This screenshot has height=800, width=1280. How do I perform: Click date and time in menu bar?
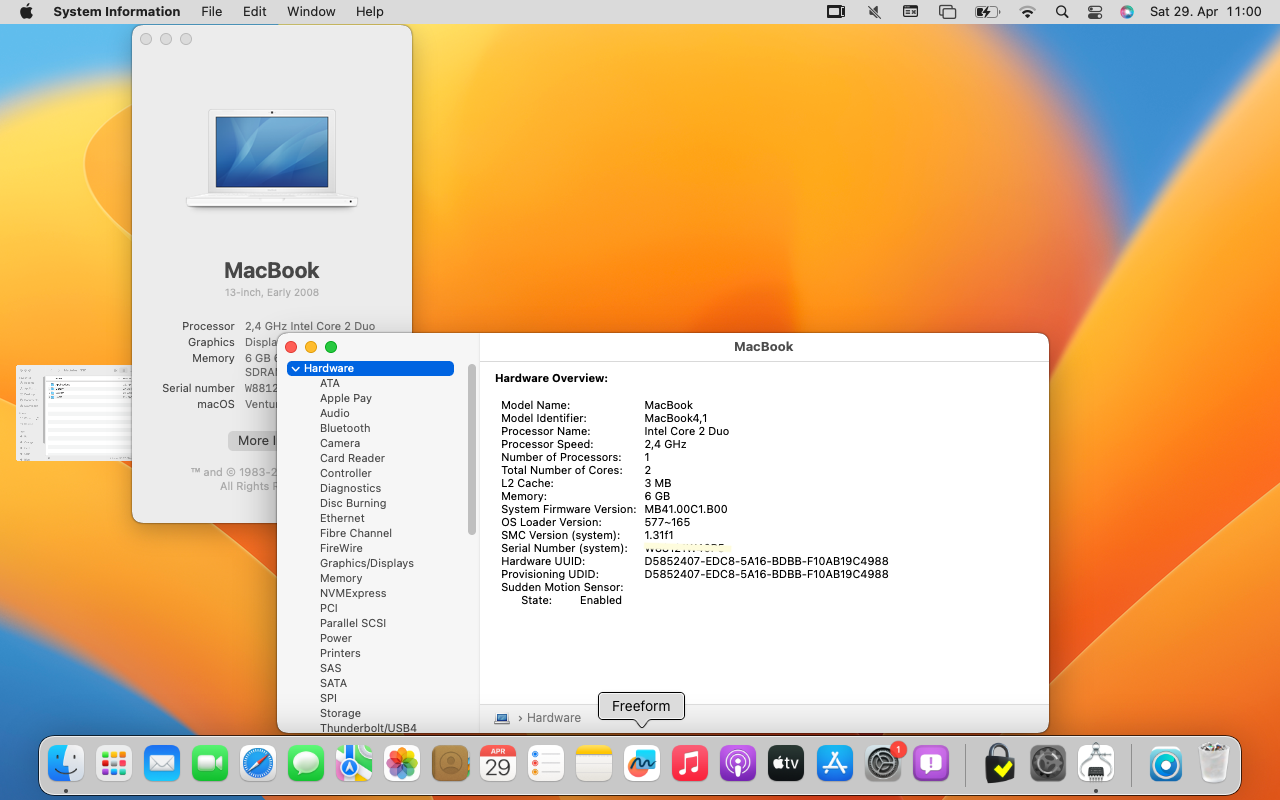tap(1205, 12)
